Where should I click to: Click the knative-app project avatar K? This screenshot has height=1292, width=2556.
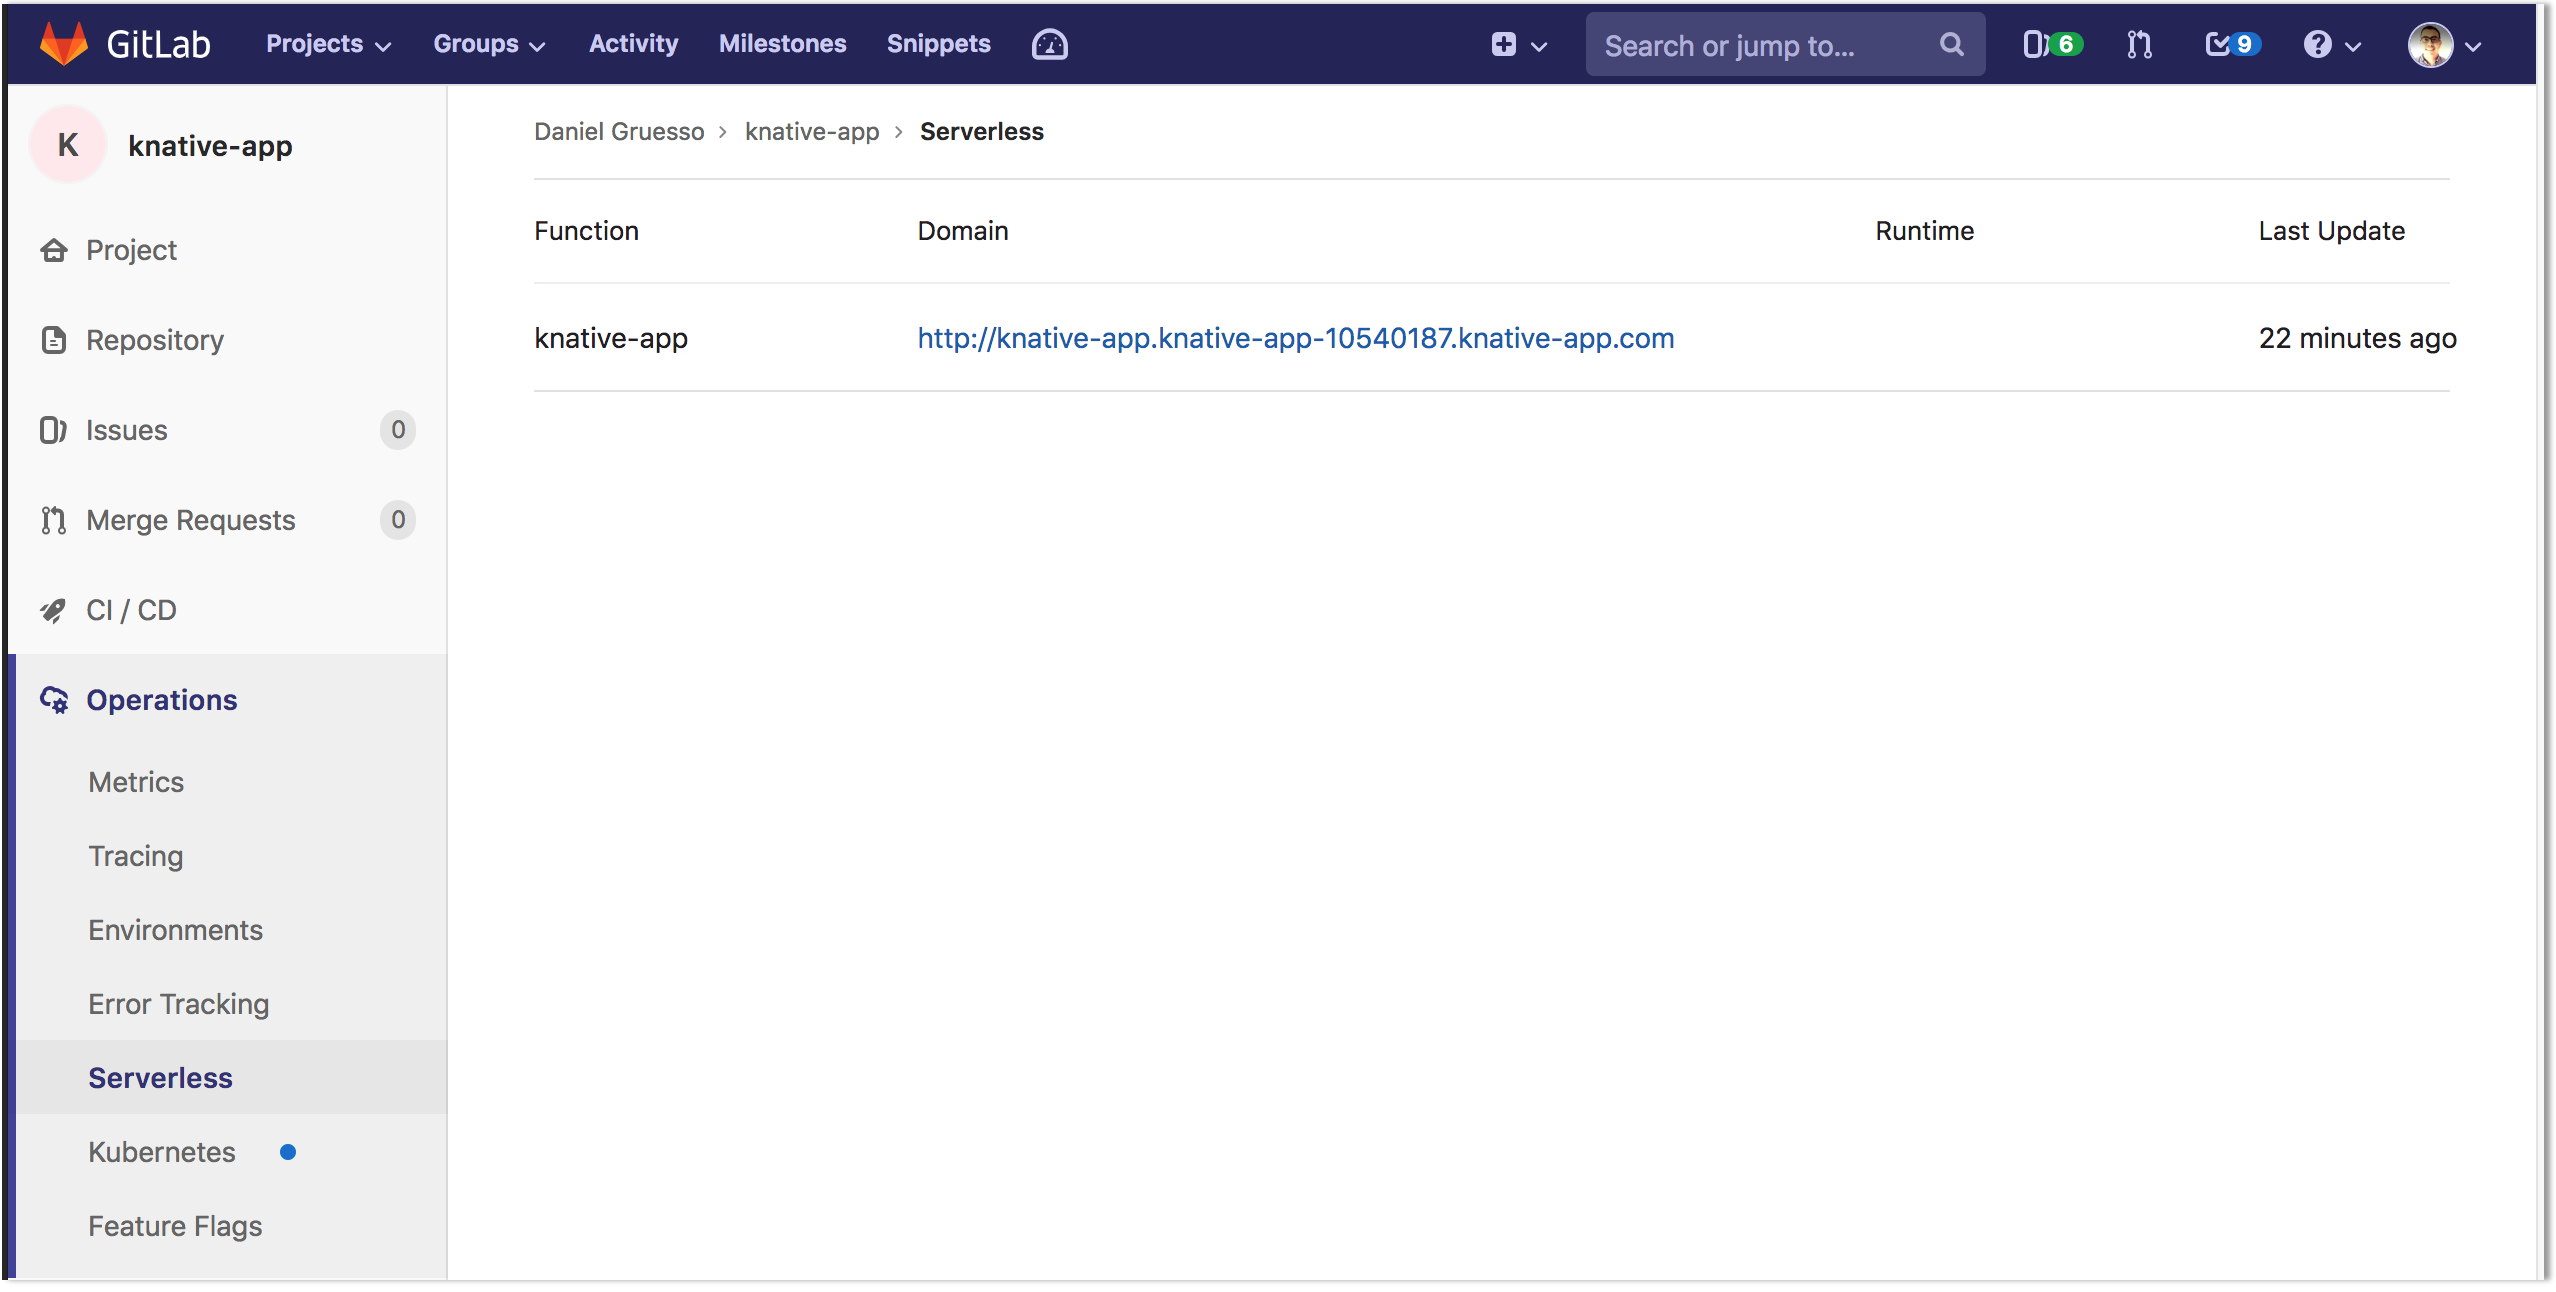click(68, 145)
